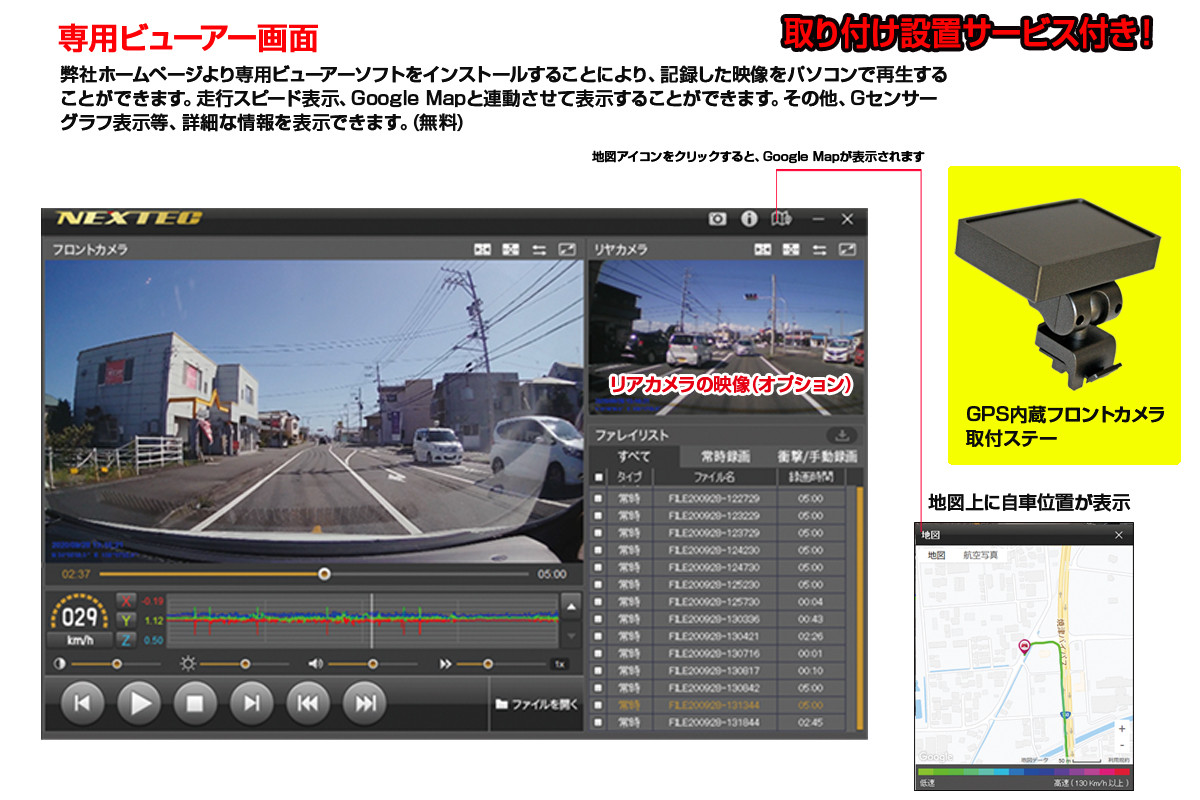Select 航空写真 view in the map window
Image resolution: width=1200 pixels, height=800 pixels.
click(x=980, y=554)
